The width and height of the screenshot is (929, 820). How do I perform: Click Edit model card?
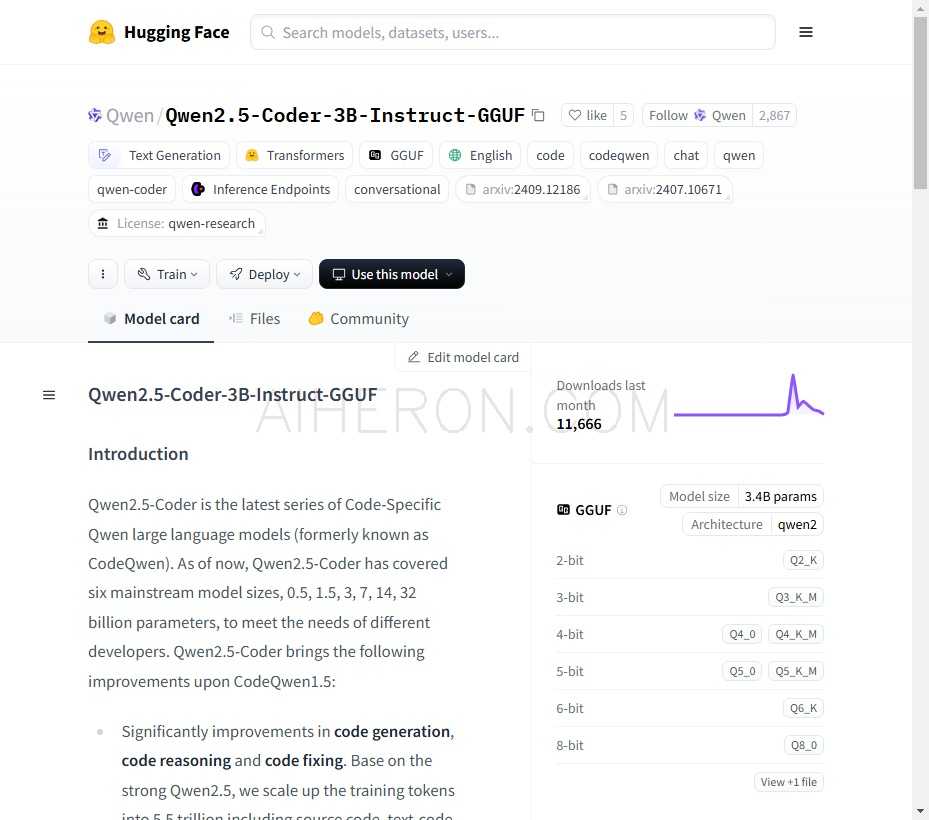463,357
